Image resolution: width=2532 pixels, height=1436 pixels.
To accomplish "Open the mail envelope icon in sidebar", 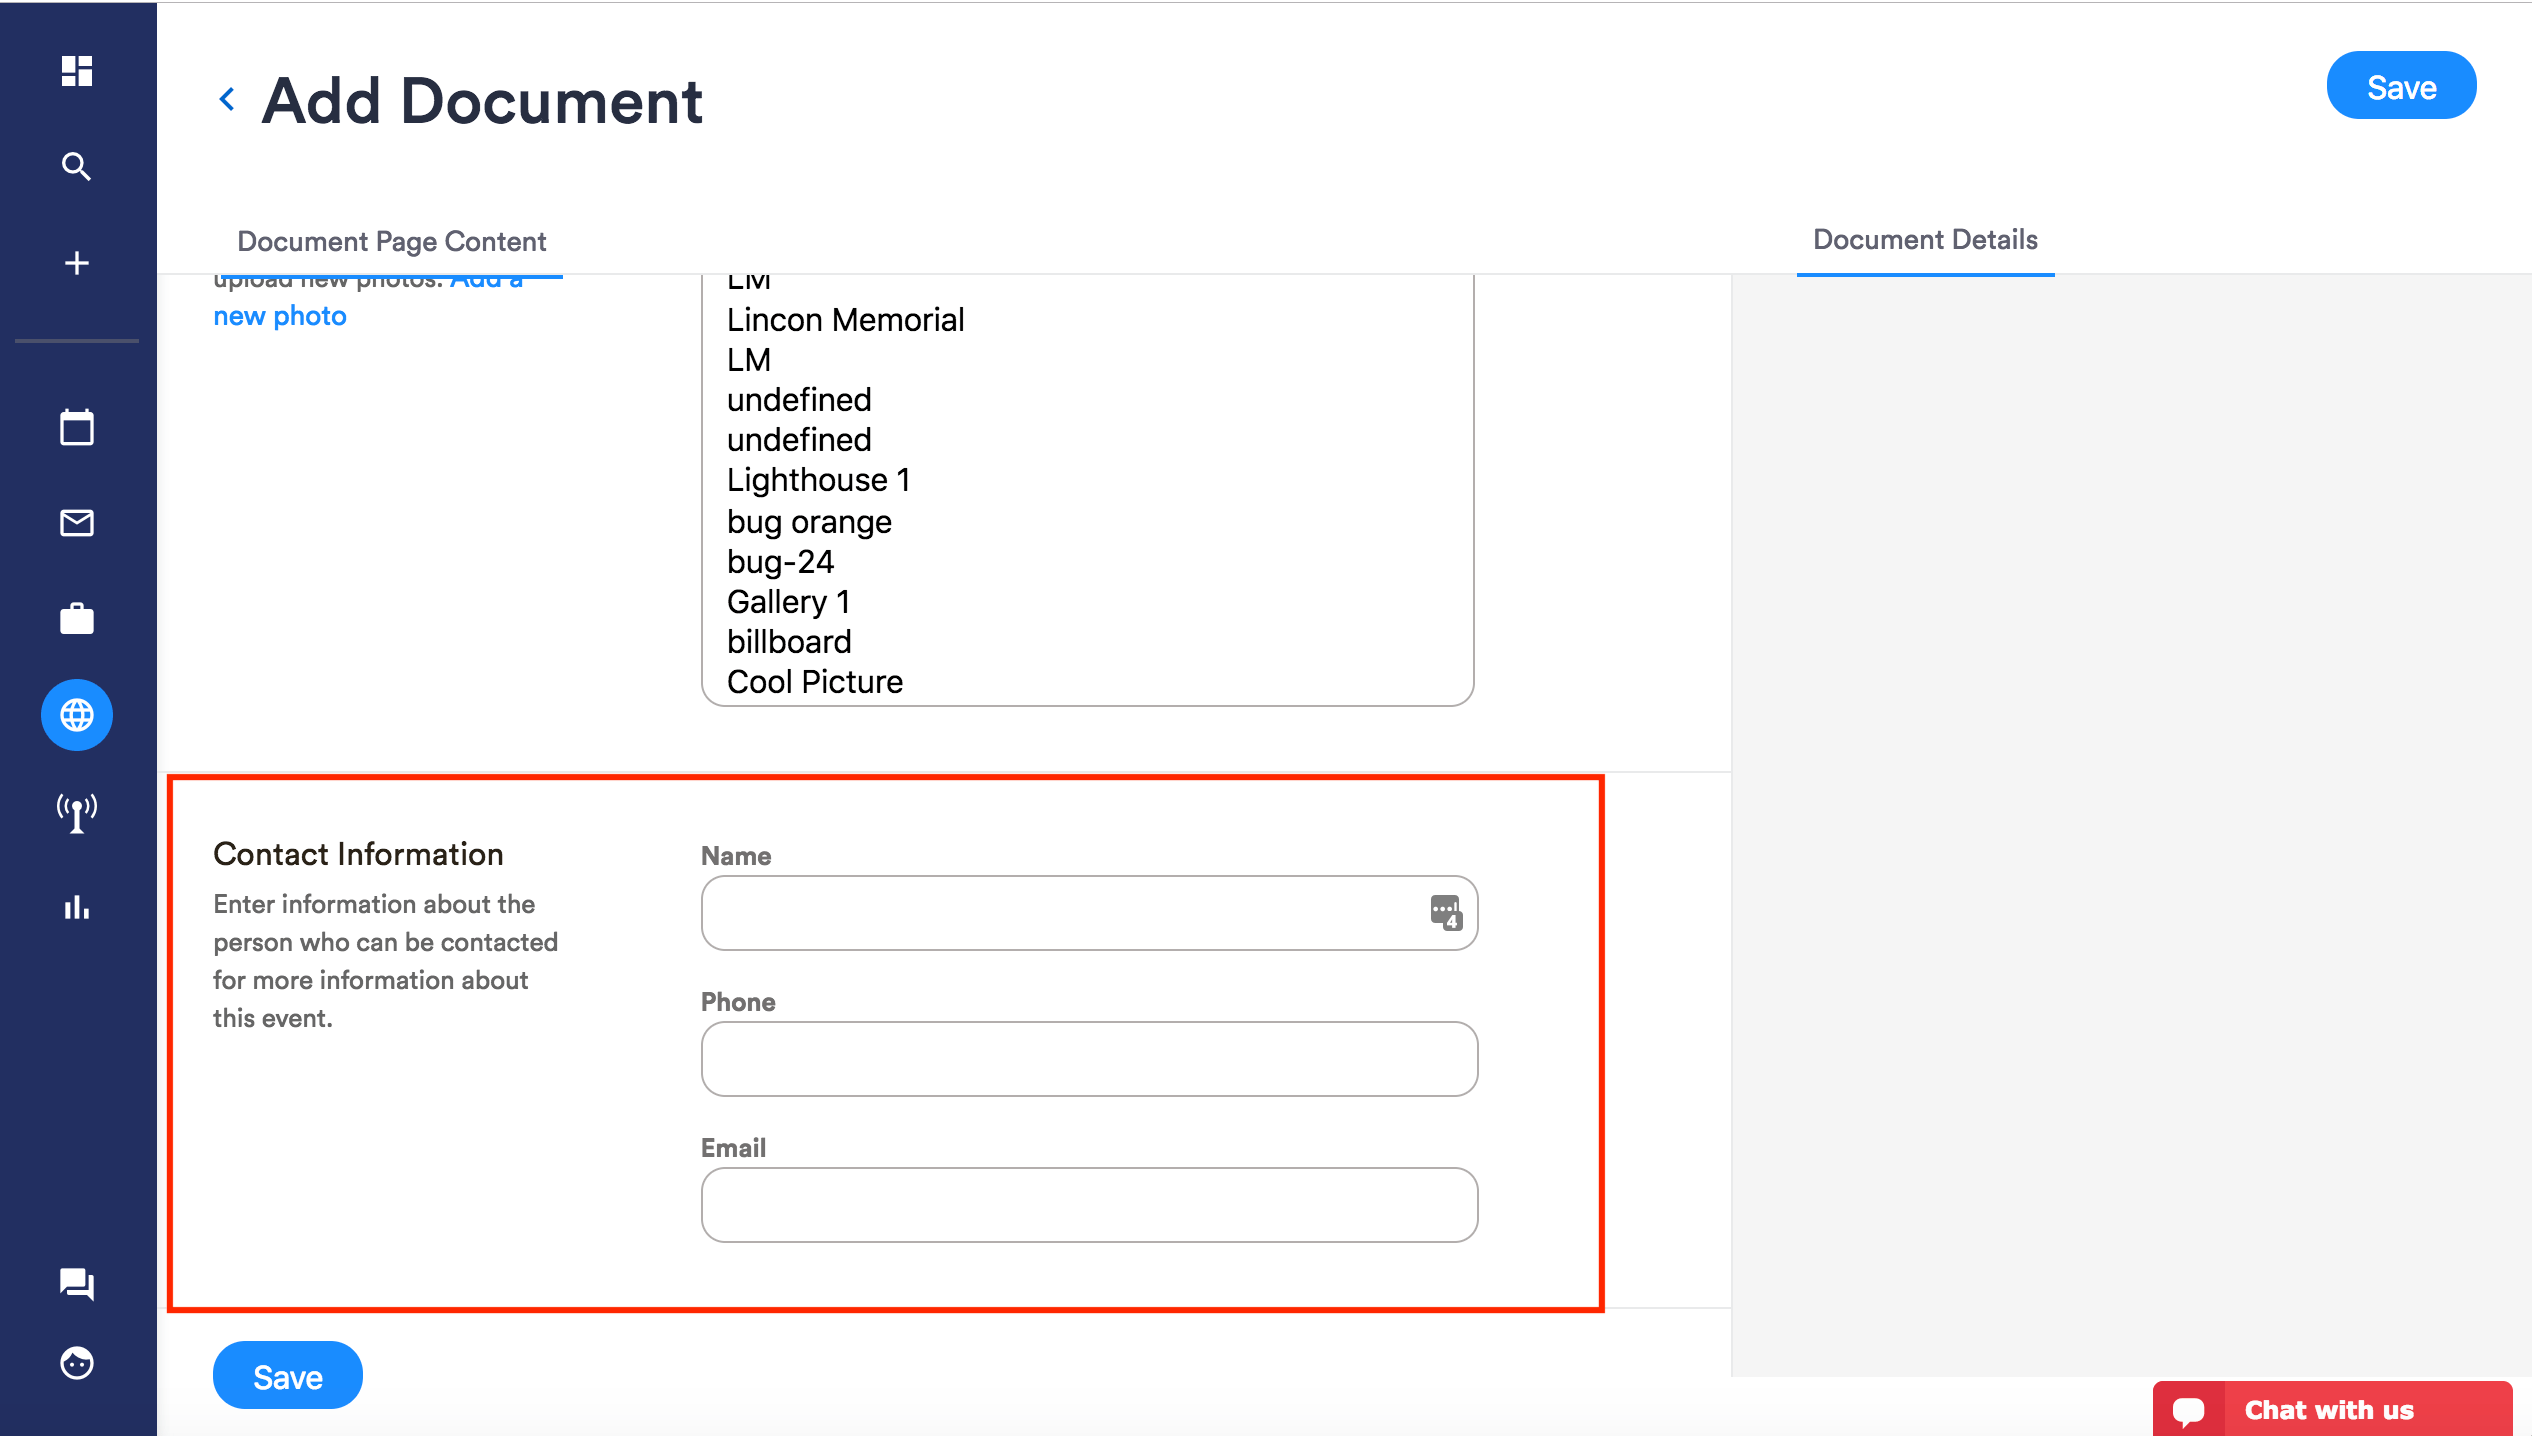I will pos(77,523).
